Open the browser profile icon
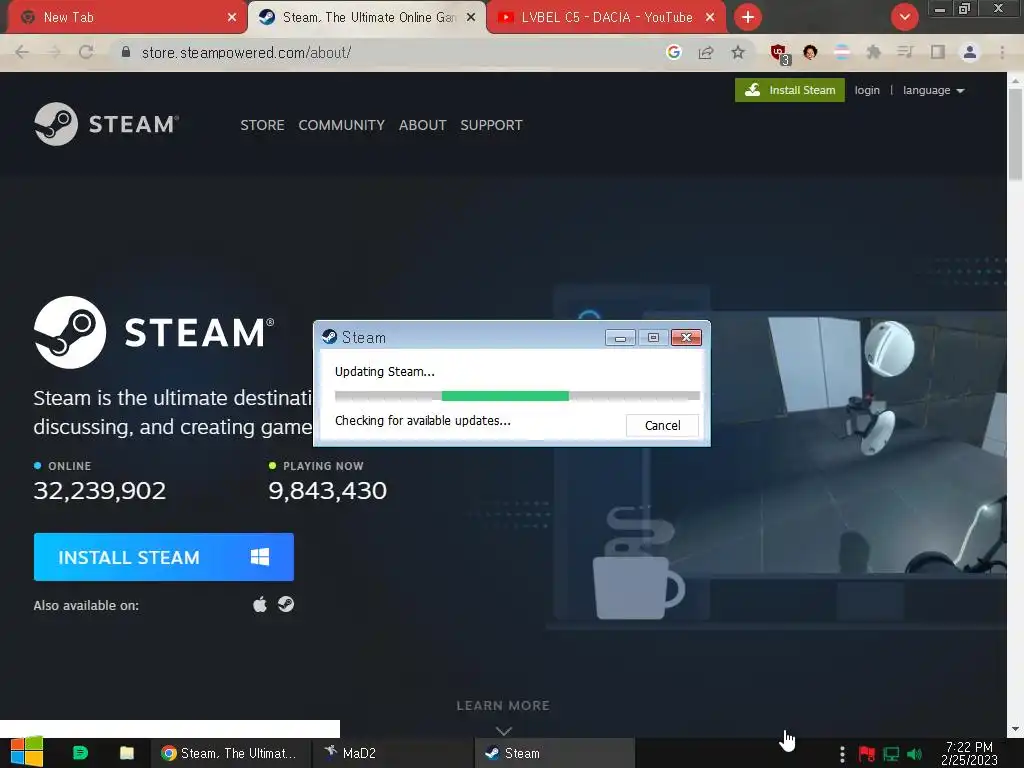The width and height of the screenshot is (1024, 768). tap(970, 52)
